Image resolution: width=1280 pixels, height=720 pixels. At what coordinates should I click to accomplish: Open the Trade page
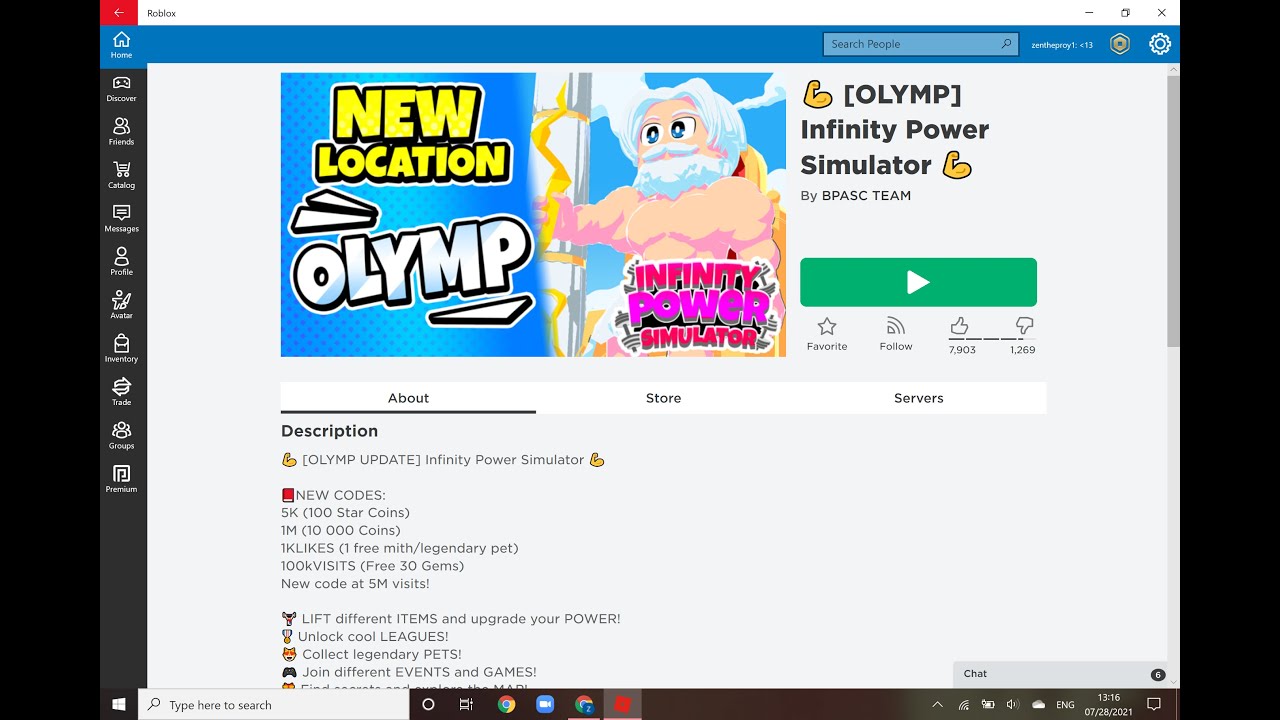pyautogui.click(x=122, y=392)
